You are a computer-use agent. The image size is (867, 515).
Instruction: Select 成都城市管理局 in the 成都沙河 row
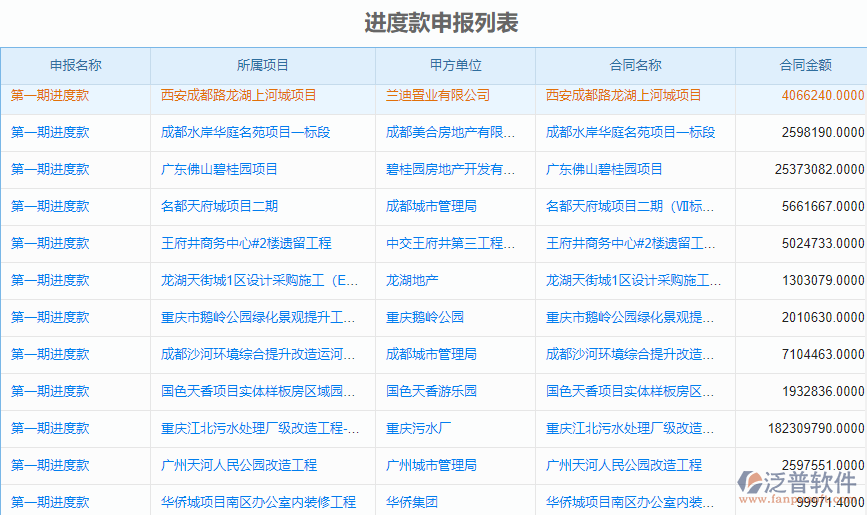click(431, 354)
